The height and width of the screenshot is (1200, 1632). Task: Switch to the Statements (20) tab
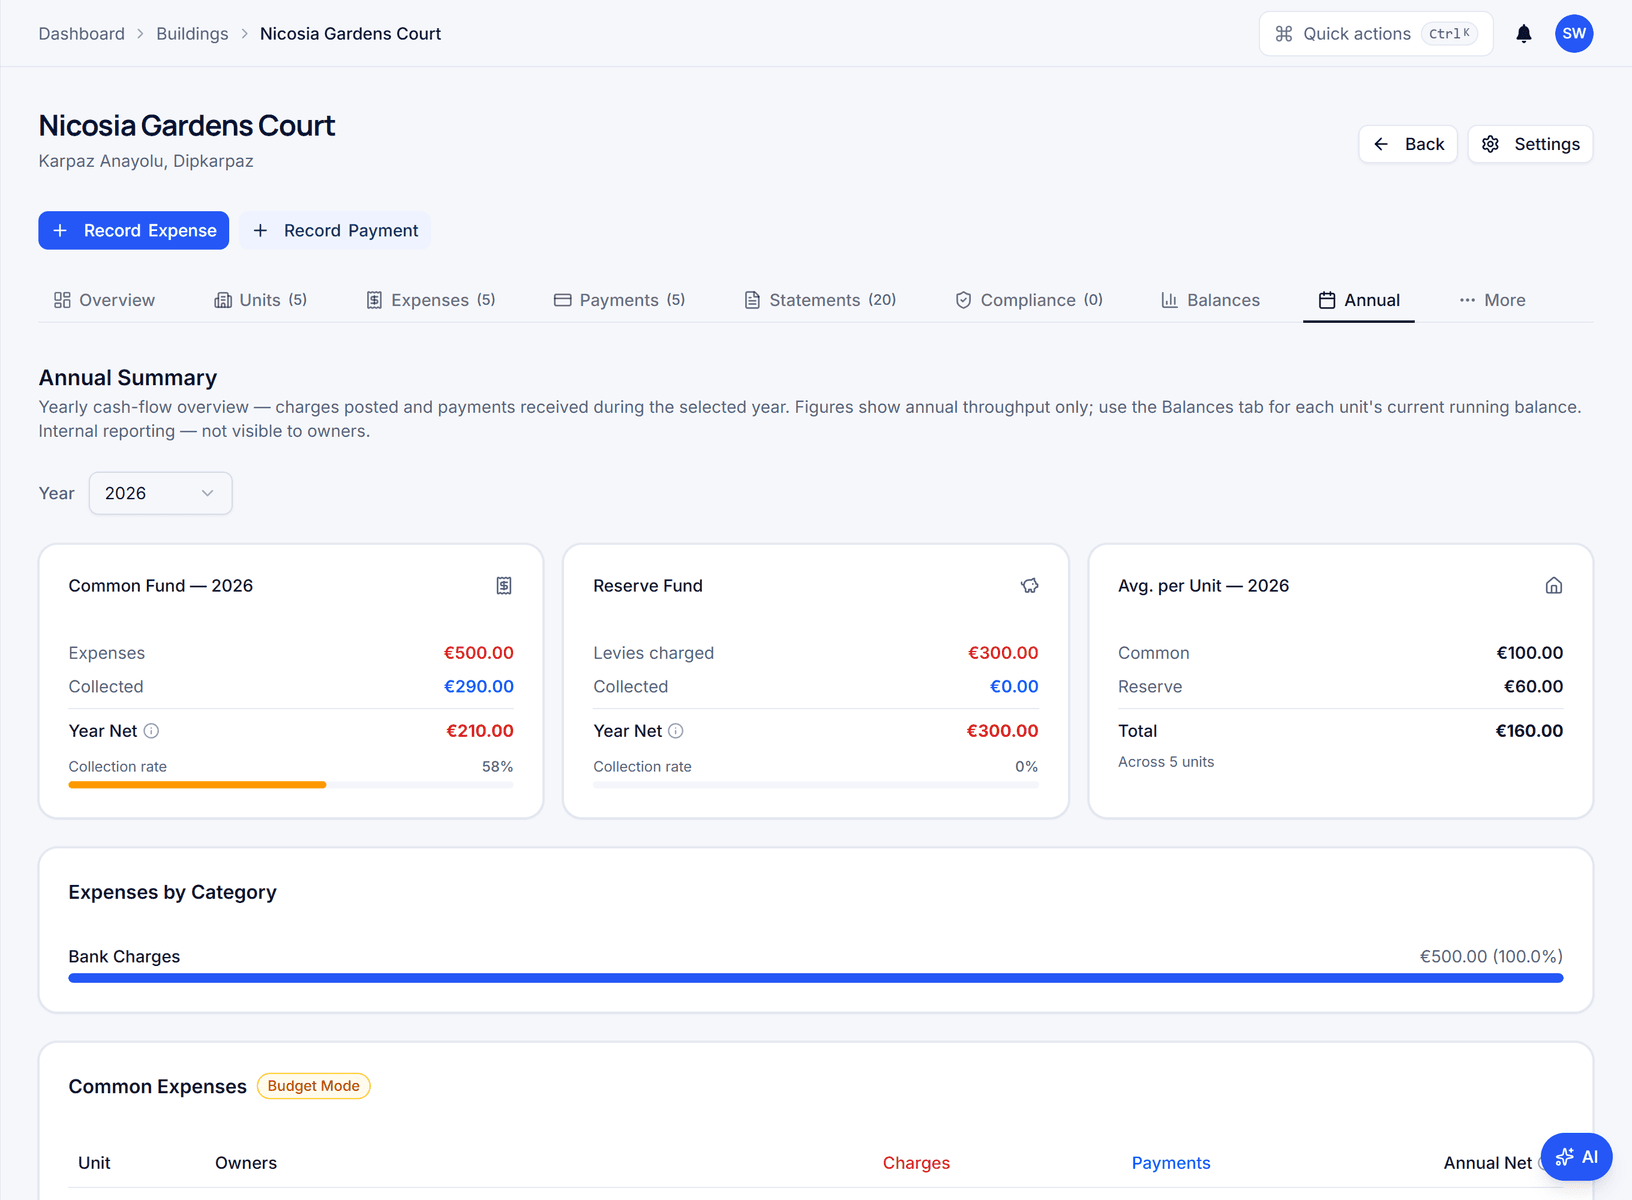click(820, 300)
